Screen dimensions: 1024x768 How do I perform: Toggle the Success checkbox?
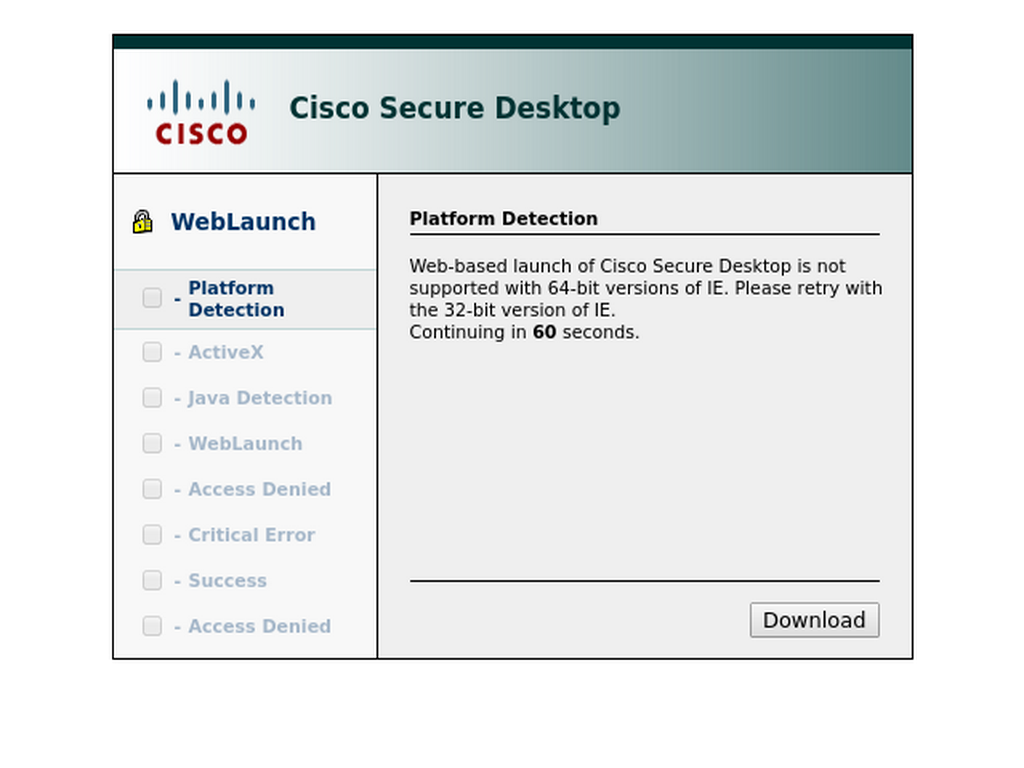(x=152, y=581)
